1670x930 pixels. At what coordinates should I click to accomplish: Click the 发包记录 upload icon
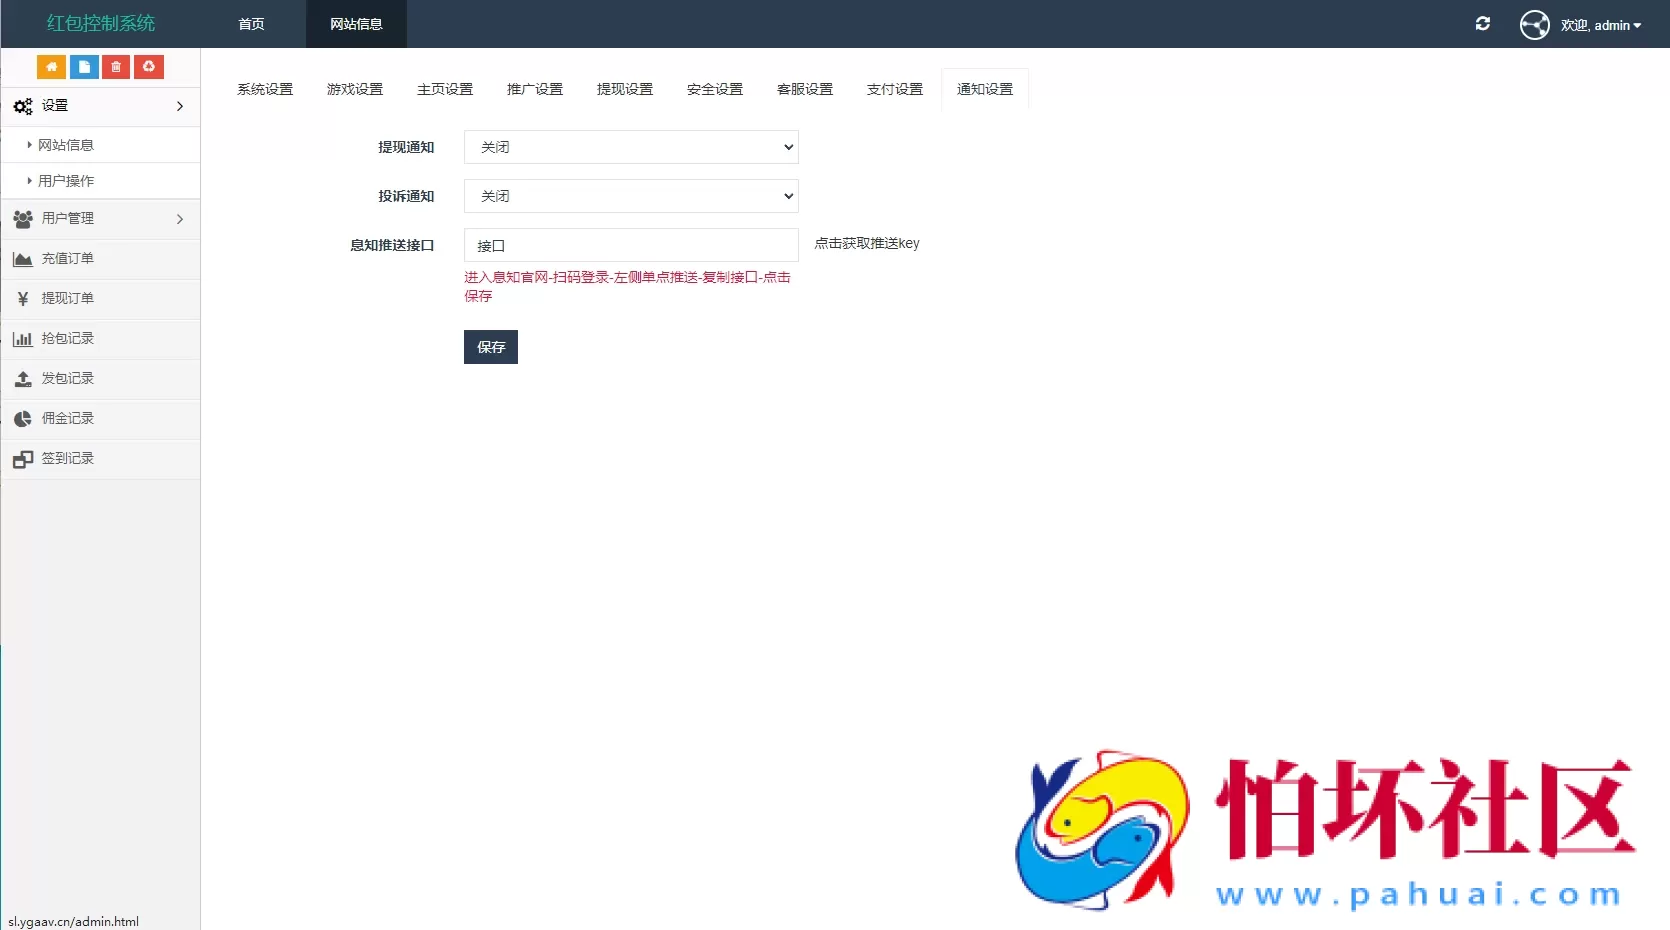[x=22, y=379]
